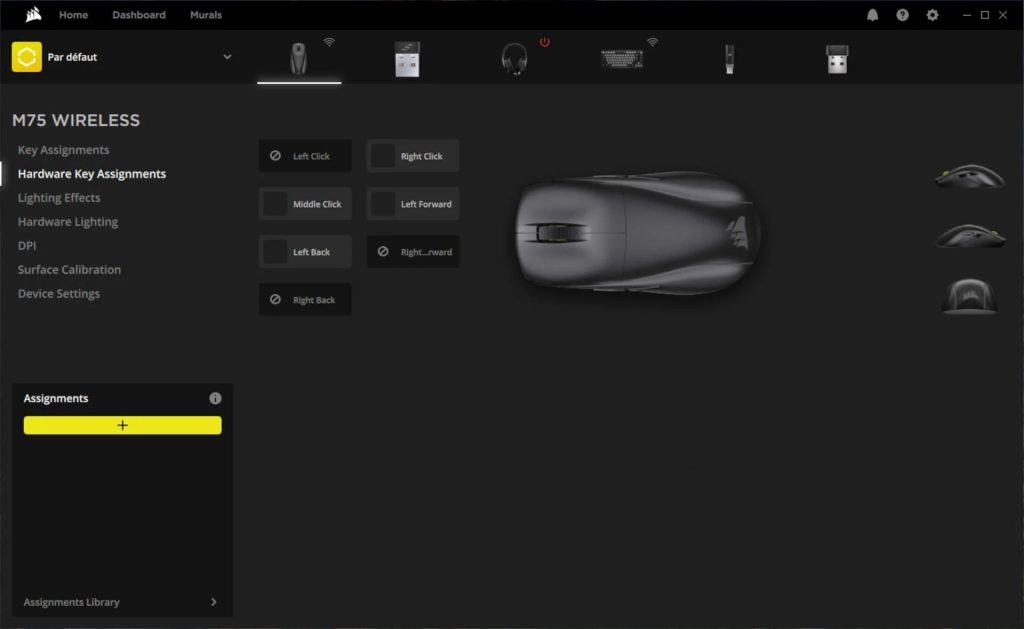
Task: Click the Corsair sails logo
Action: [x=33, y=15]
